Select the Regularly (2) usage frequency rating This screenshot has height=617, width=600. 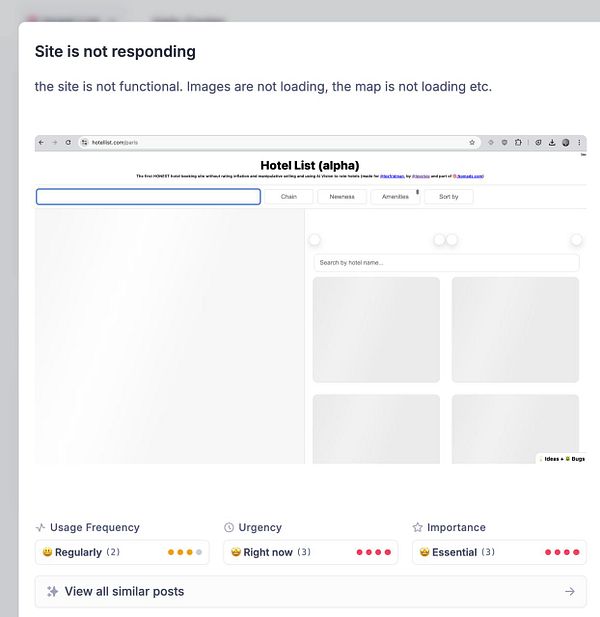pyautogui.click(x=122, y=552)
